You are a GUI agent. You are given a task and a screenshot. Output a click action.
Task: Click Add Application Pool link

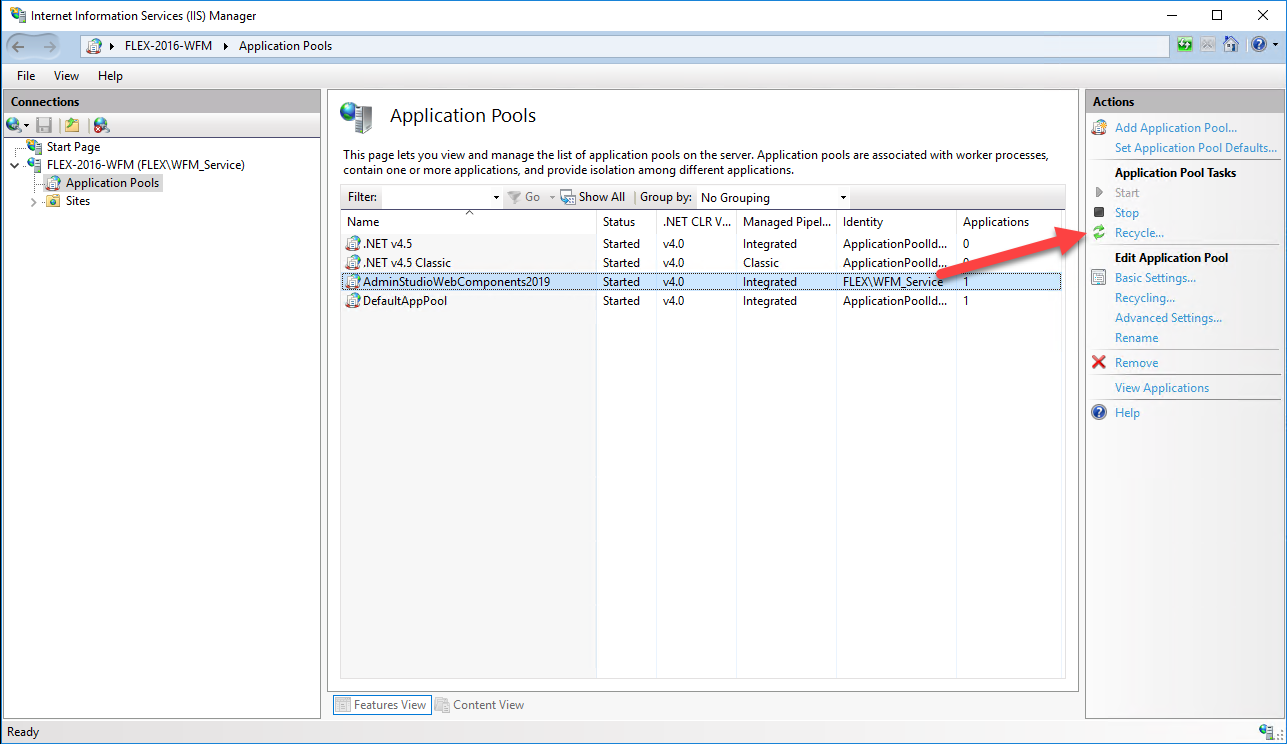pyautogui.click(x=1176, y=127)
